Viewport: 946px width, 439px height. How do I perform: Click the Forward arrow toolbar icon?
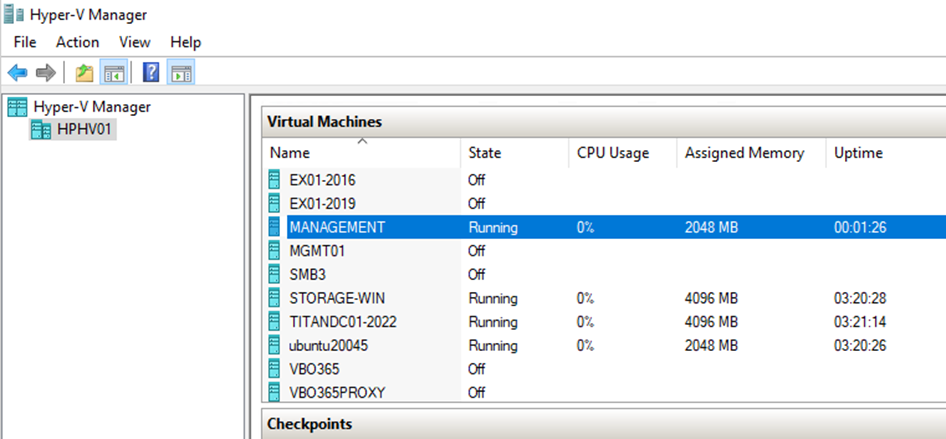pyautogui.click(x=45, y=73)
